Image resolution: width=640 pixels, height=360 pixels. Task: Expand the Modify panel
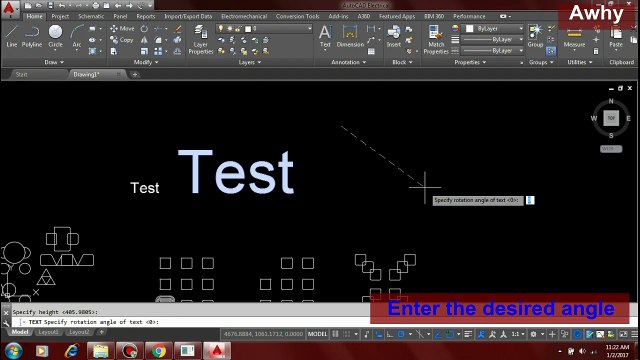pyautogui.click(x=146, y=62)
